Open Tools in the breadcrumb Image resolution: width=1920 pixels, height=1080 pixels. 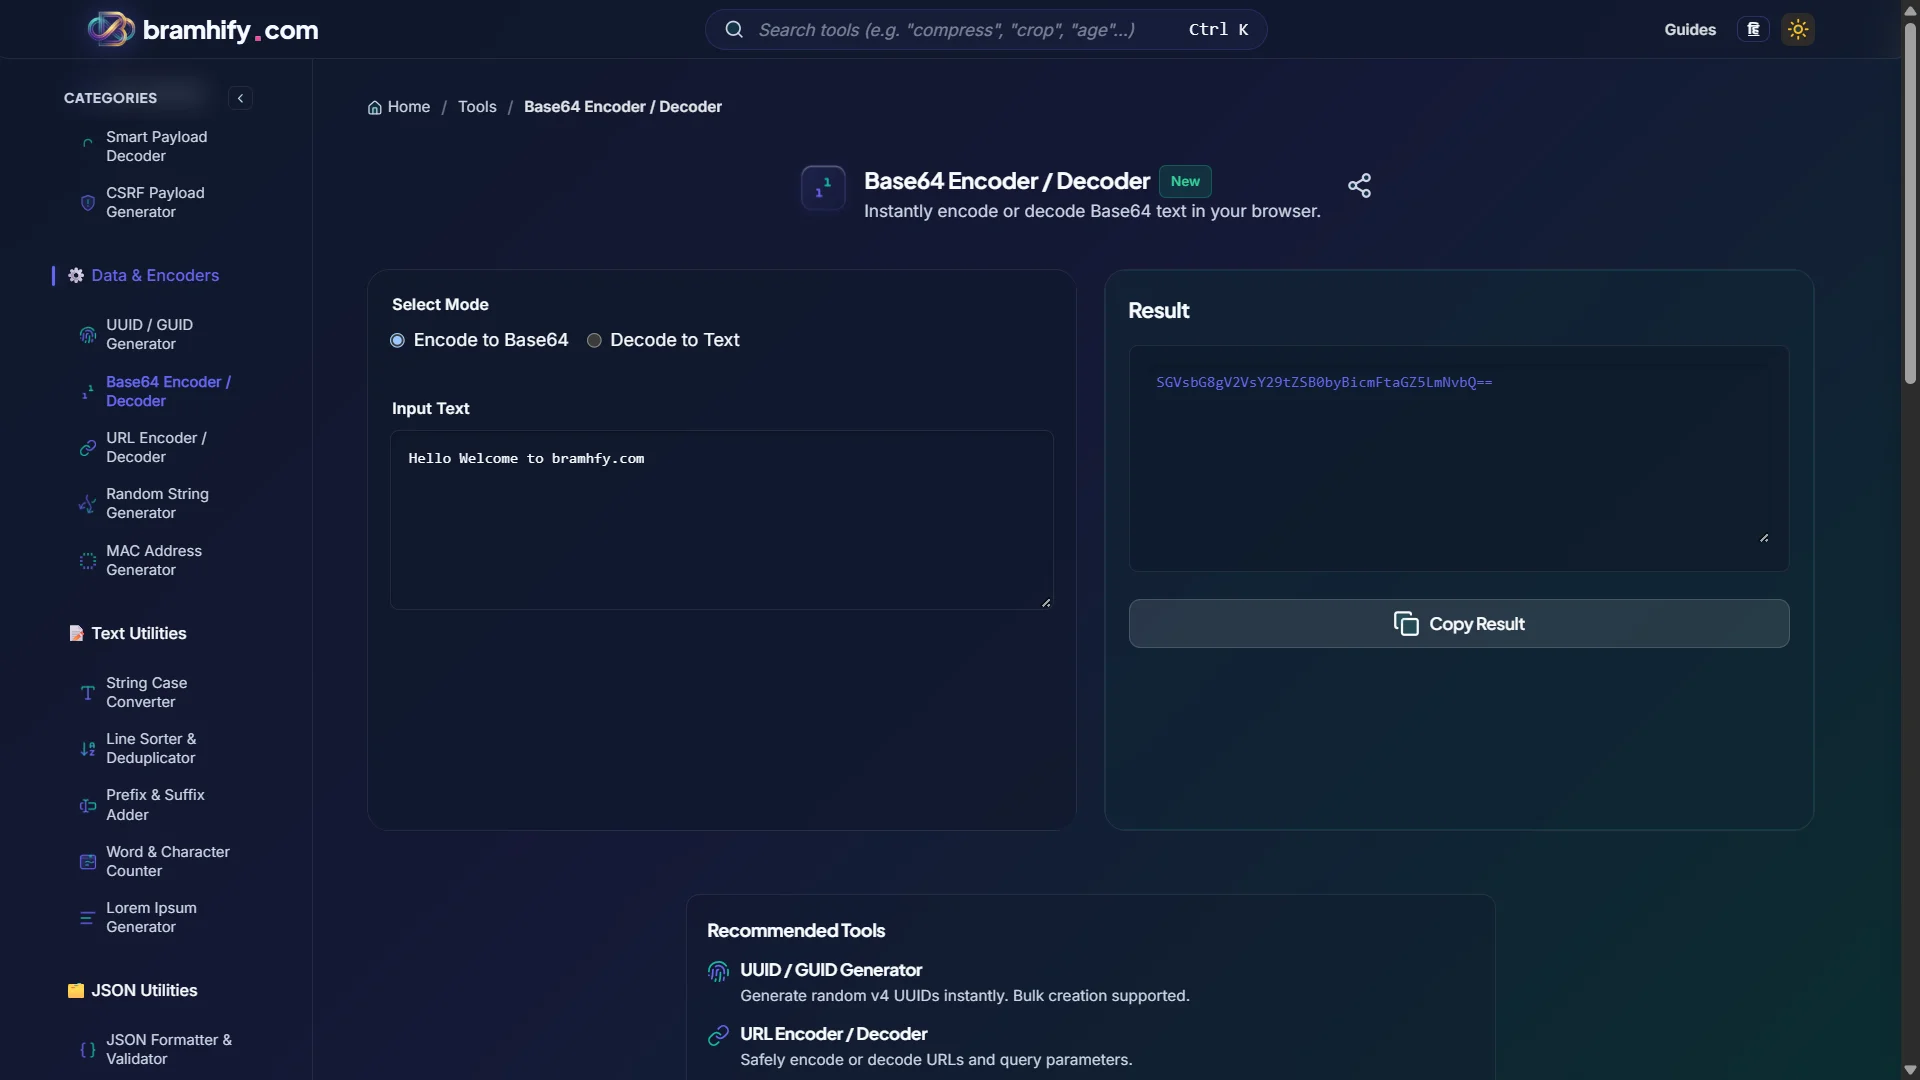click(477, 107)
